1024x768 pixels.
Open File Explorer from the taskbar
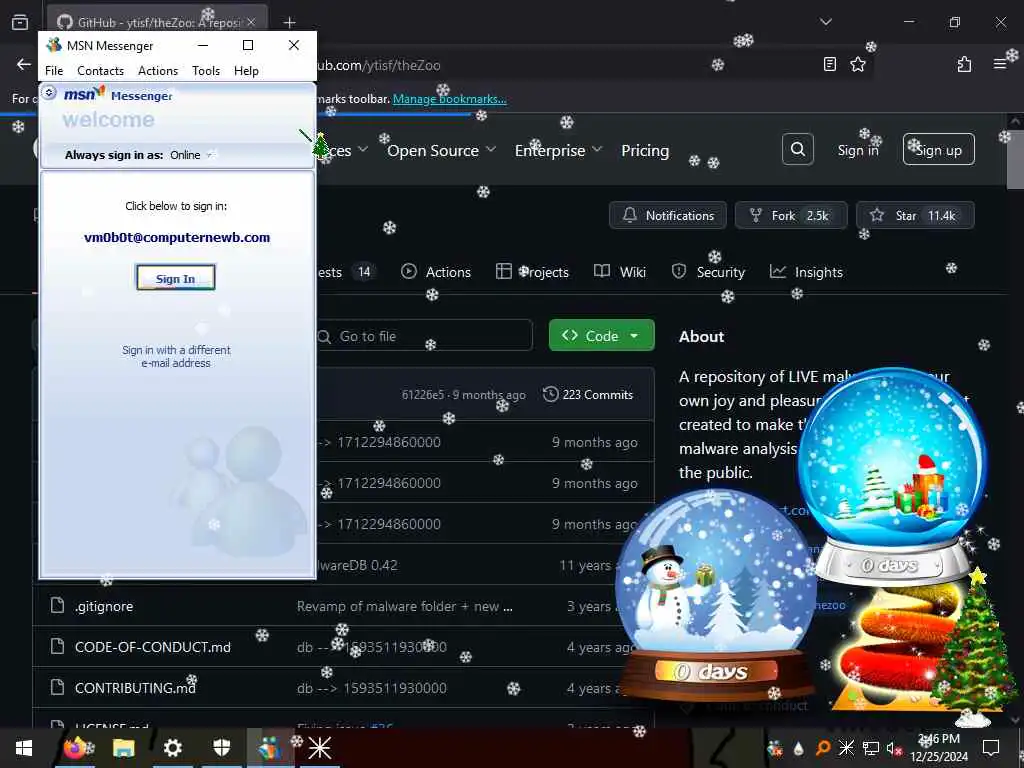123,748
